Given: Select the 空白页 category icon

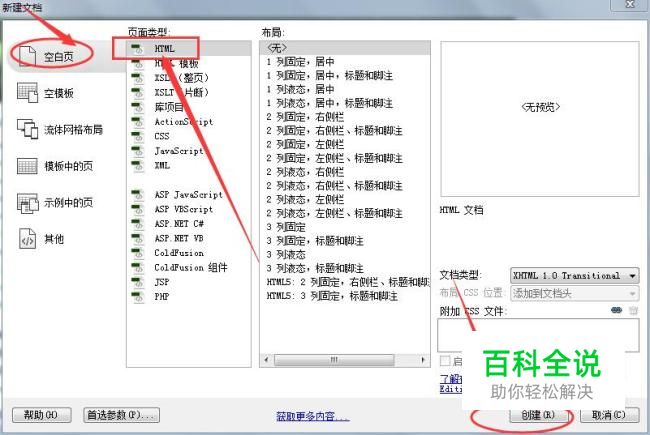Looking at the screenshot, I should 28,56.
